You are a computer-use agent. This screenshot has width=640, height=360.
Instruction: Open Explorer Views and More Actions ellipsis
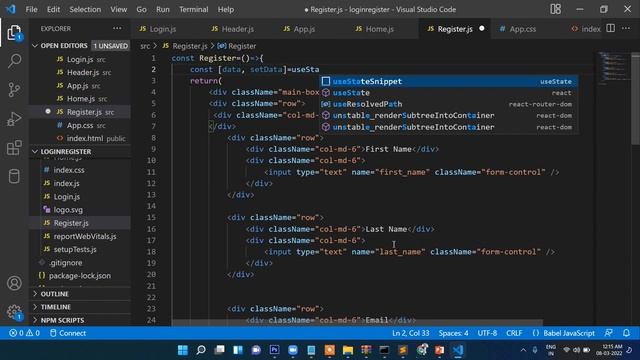117,28
